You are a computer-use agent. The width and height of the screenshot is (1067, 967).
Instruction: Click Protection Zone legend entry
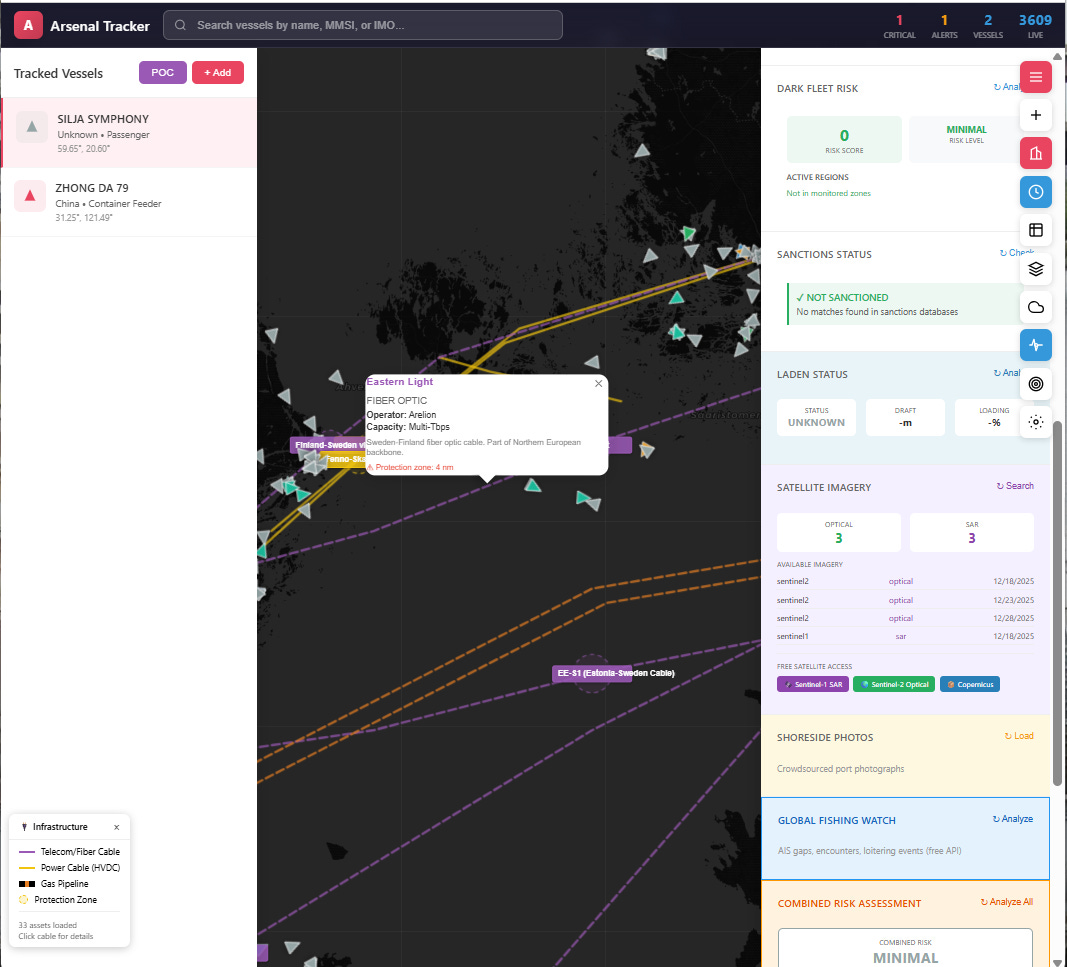(x=58, y=900)
